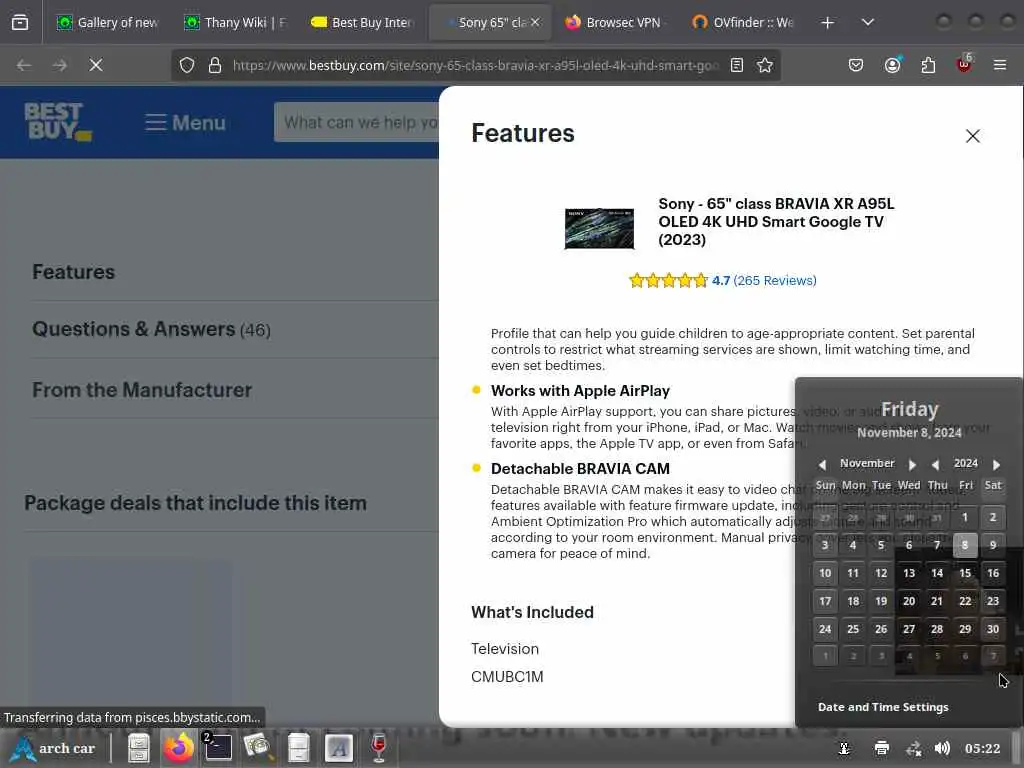Launch file manager from taskbar

coord(138,748)
